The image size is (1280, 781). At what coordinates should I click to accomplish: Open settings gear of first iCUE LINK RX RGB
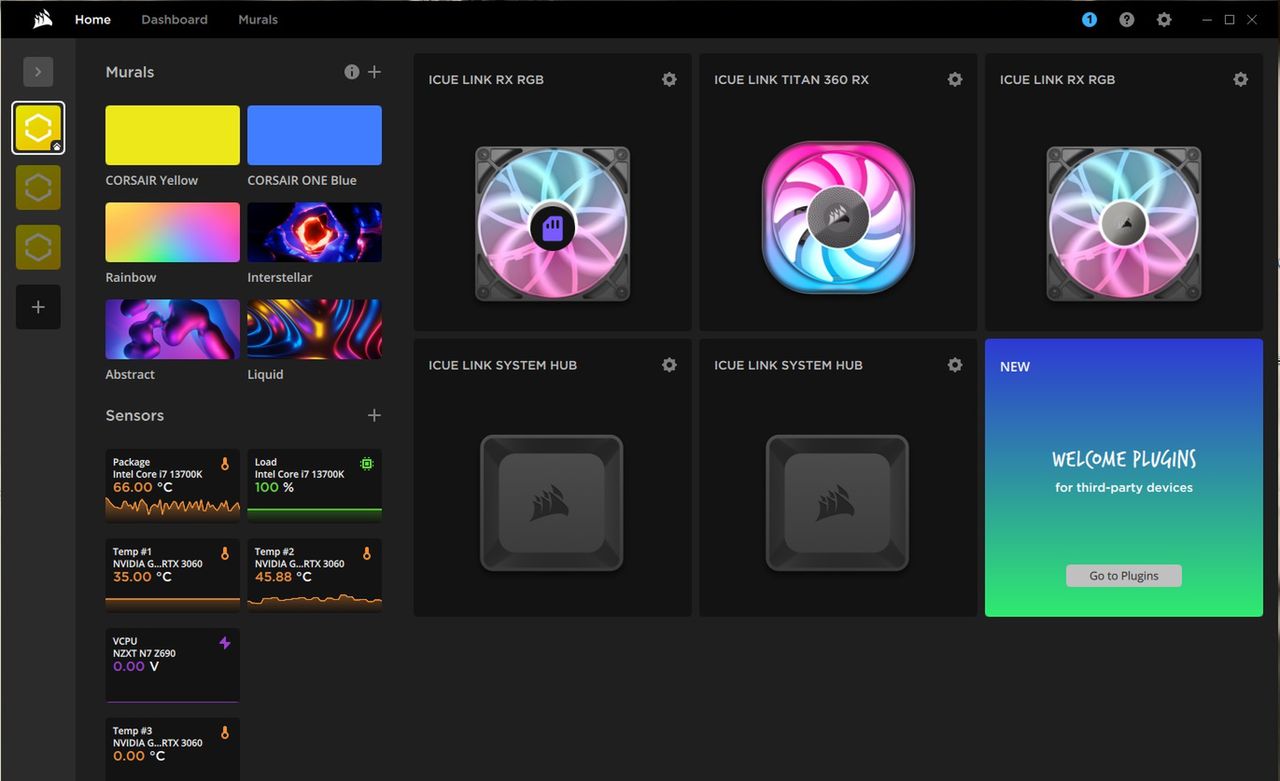(669, 79)
